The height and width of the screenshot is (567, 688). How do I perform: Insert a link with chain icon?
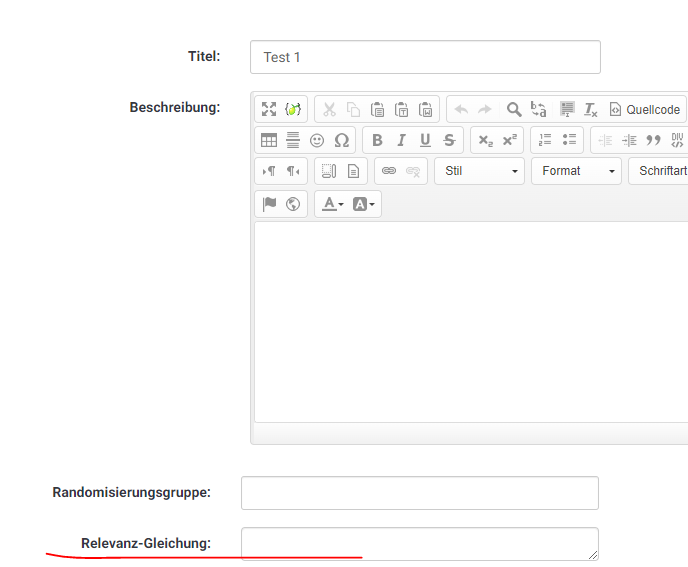(x=389, y=171)
